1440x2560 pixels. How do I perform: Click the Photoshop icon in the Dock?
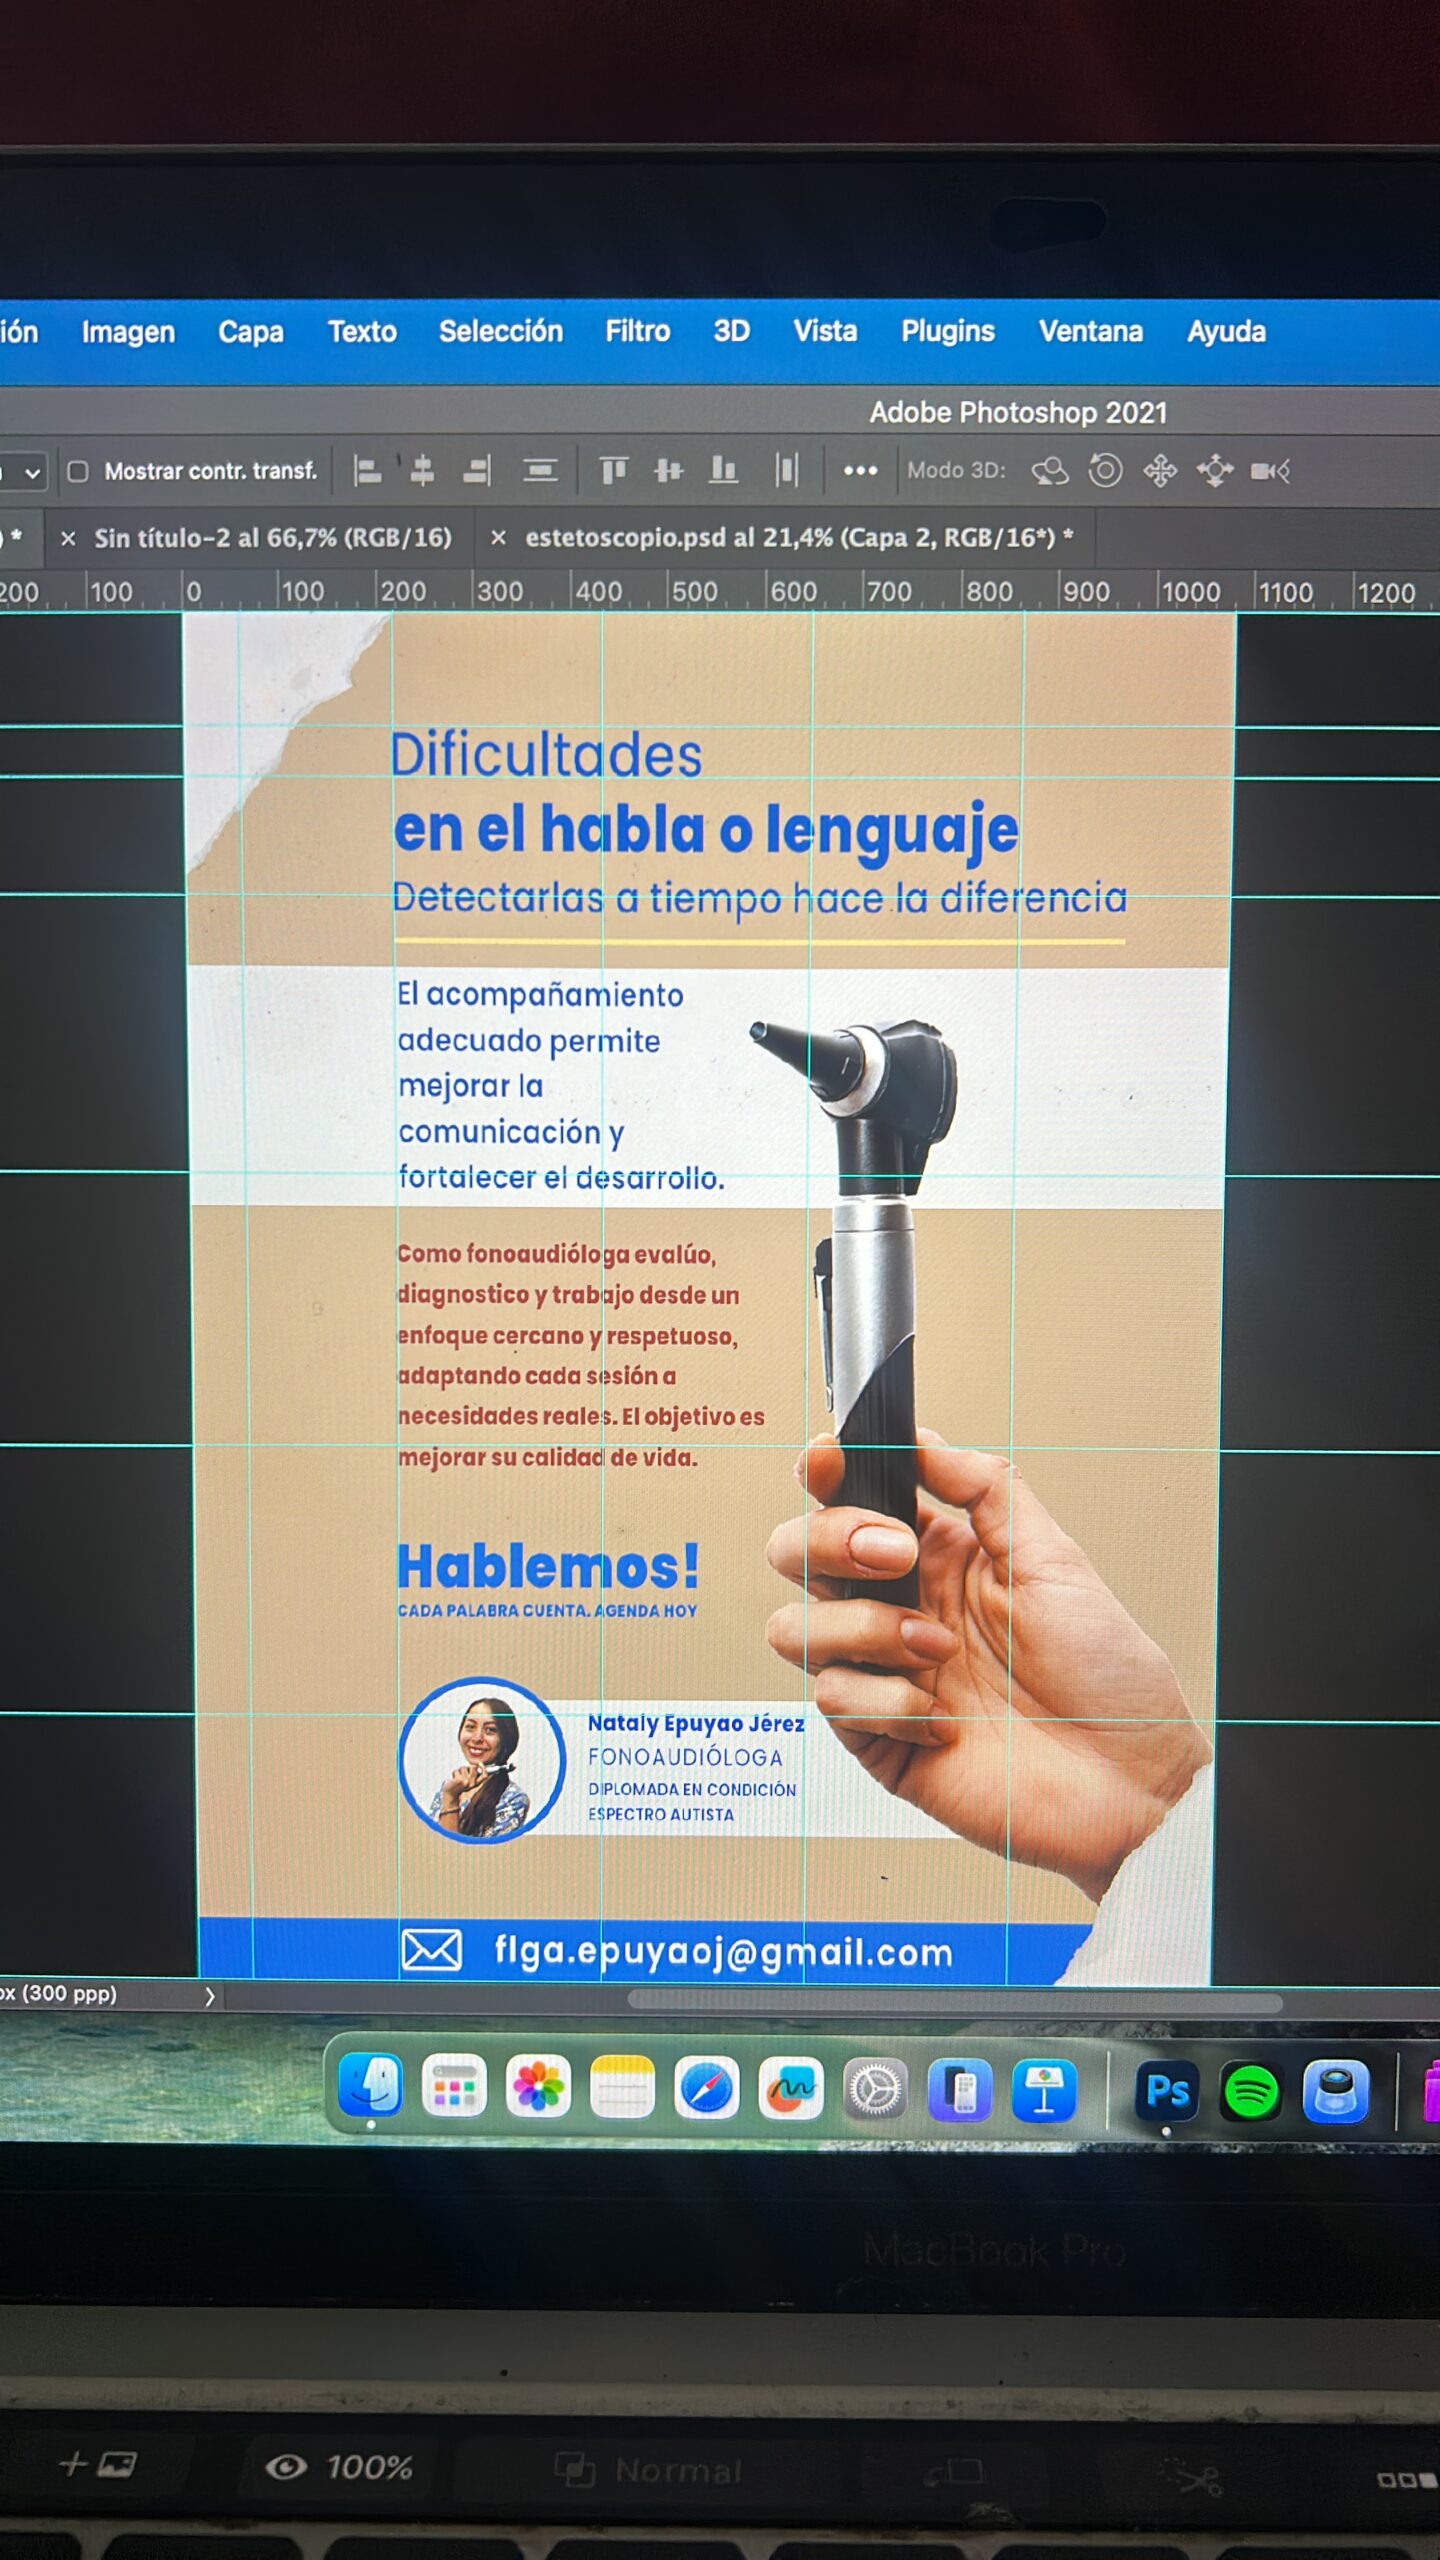click(1166, 2091)
